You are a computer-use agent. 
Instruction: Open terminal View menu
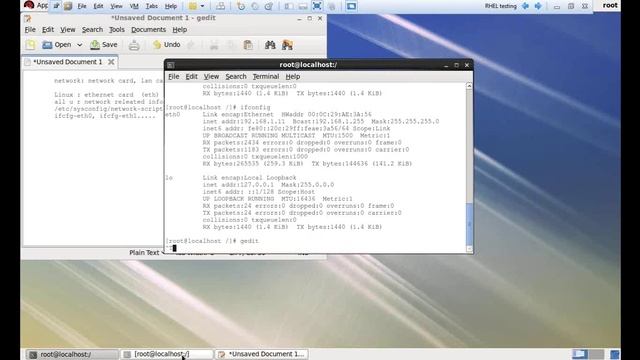[211, 77]
